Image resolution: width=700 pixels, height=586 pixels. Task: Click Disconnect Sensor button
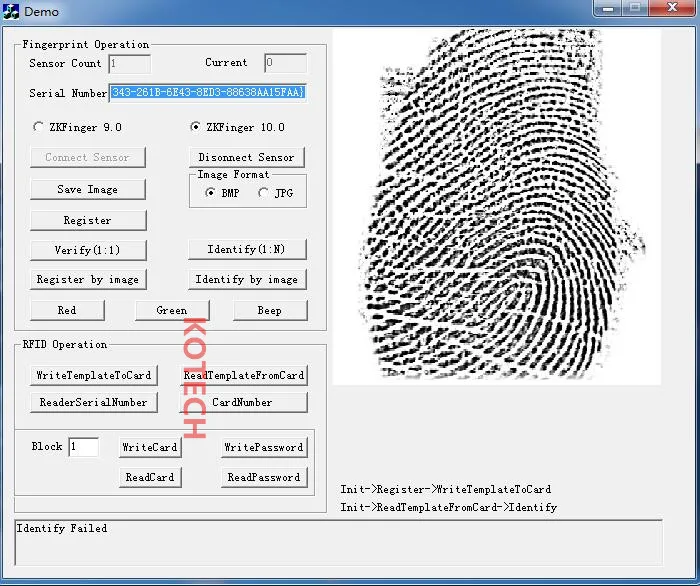click(246, 158)
